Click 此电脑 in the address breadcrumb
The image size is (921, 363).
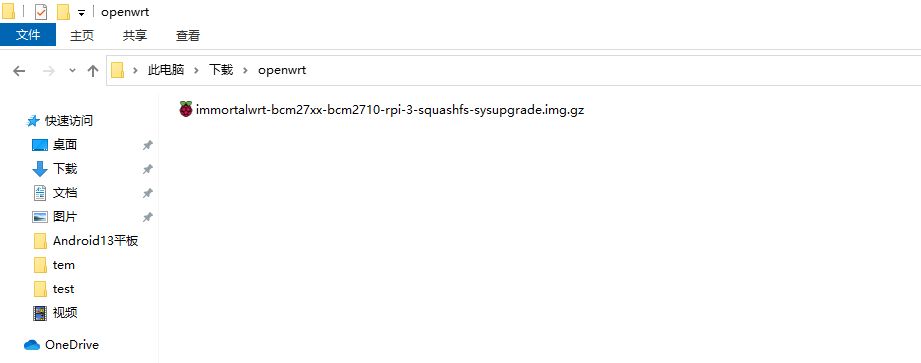point(166,70)
